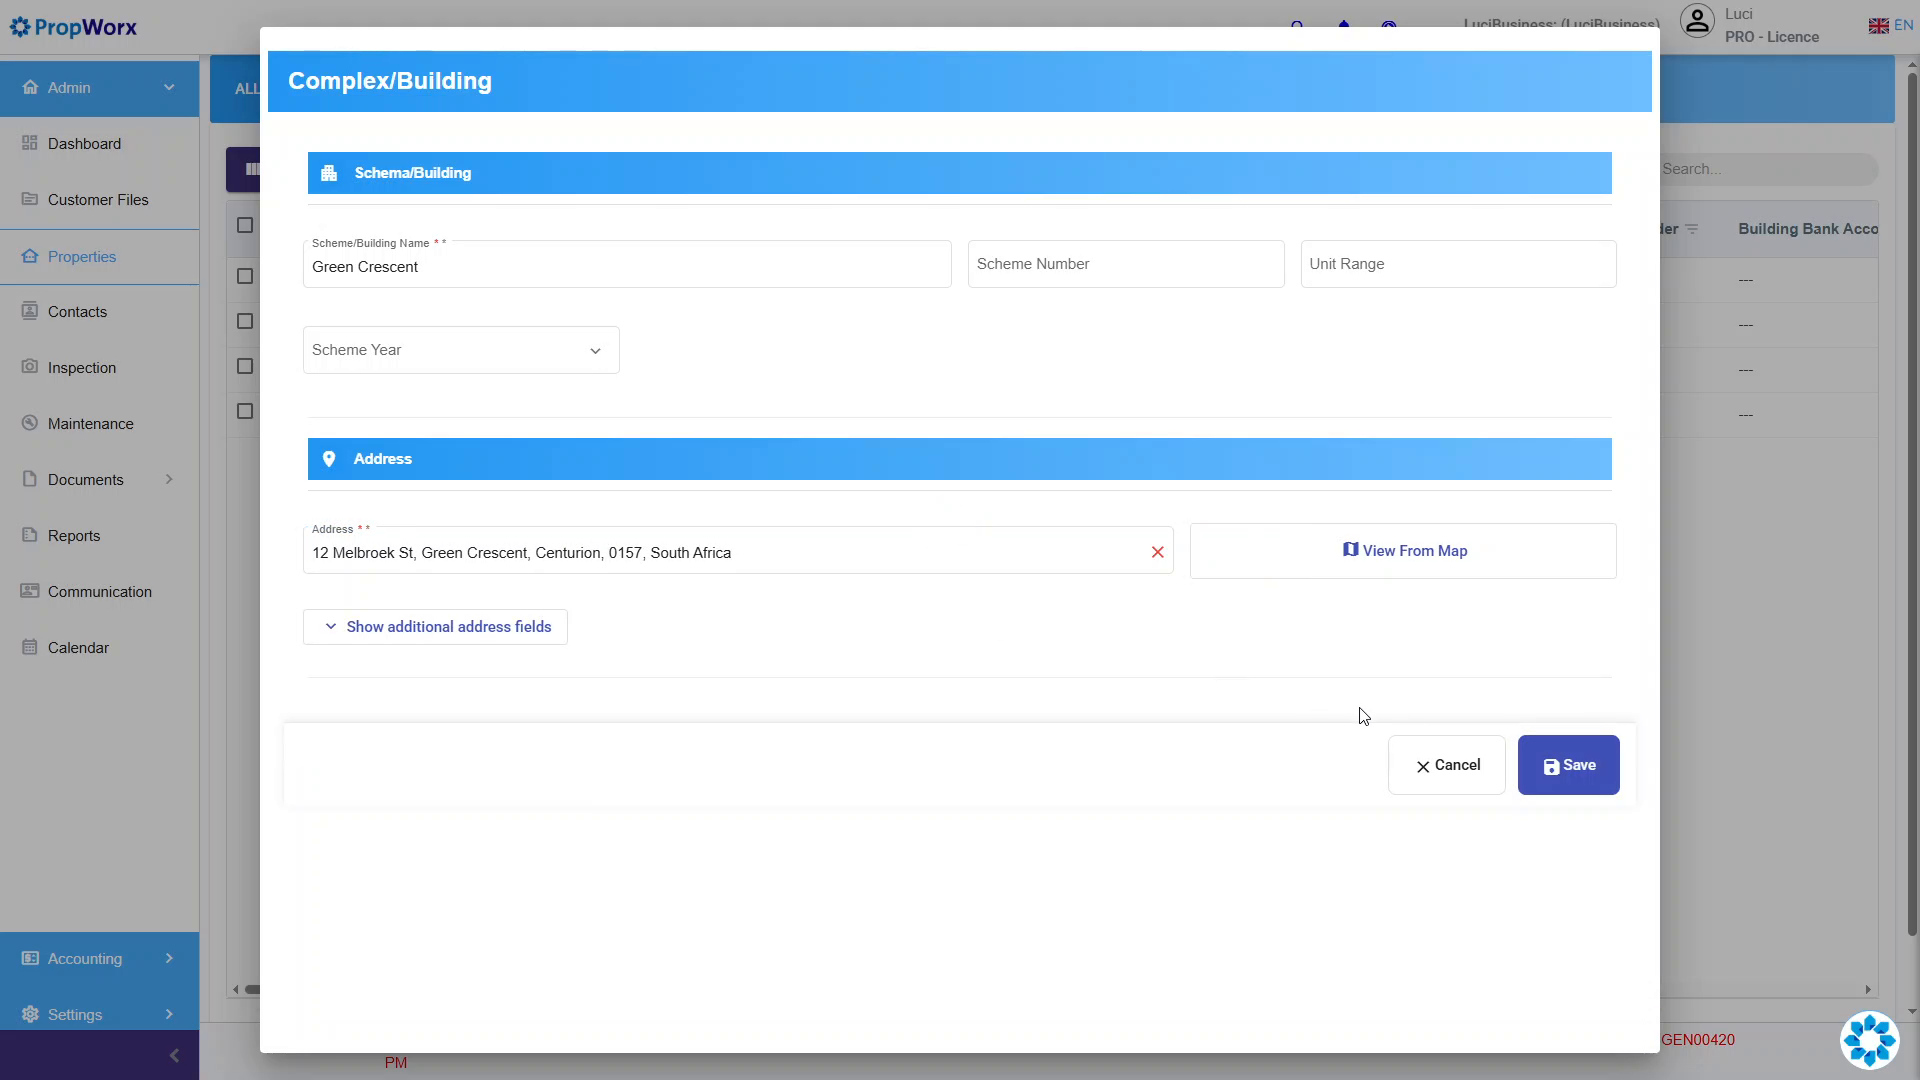Click horizontal scrollbar left arrow
This screenshot has height=1080, width=1920.
(x=236, y=990)
